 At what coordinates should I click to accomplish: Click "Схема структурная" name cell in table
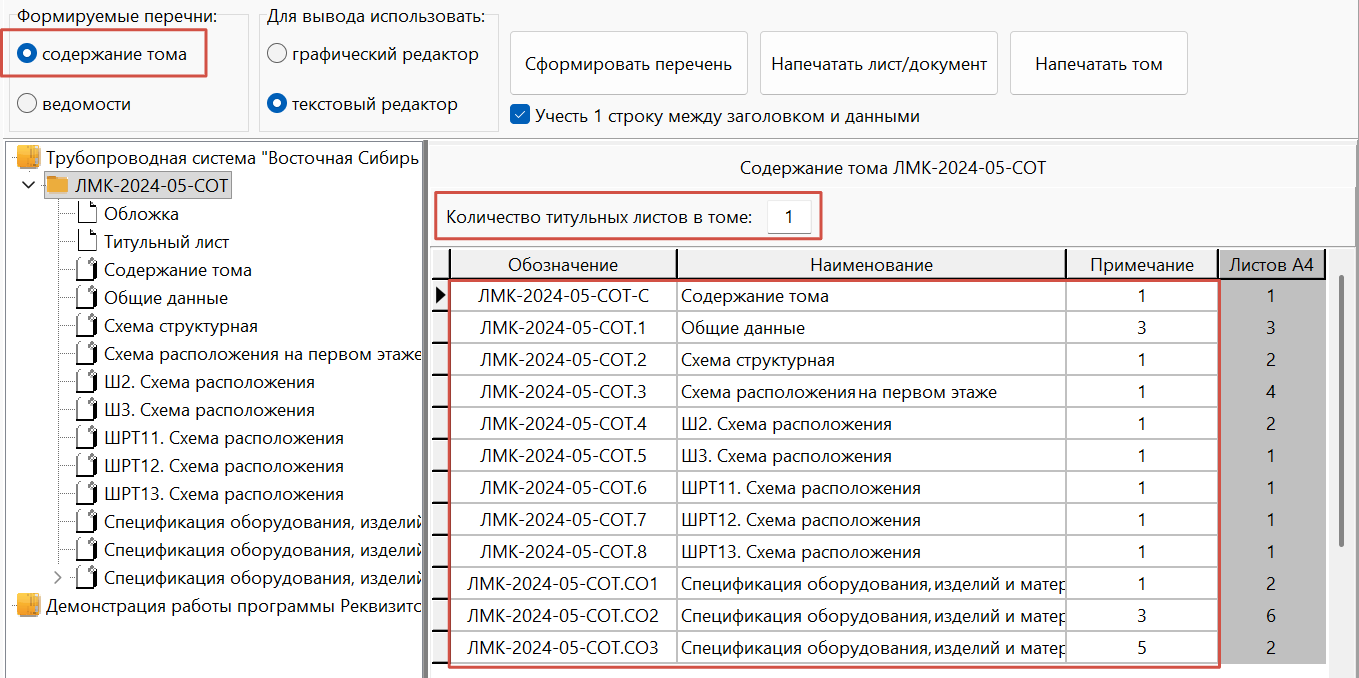871,360
